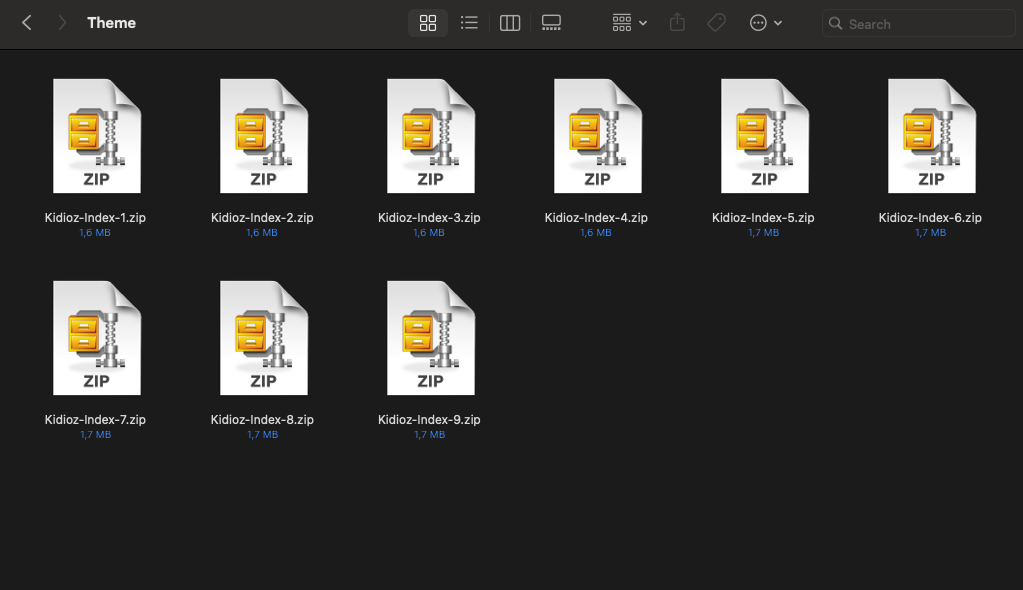
Task: Click the Kidioz-Index-5.zip file name
Action: coord(763,218)
